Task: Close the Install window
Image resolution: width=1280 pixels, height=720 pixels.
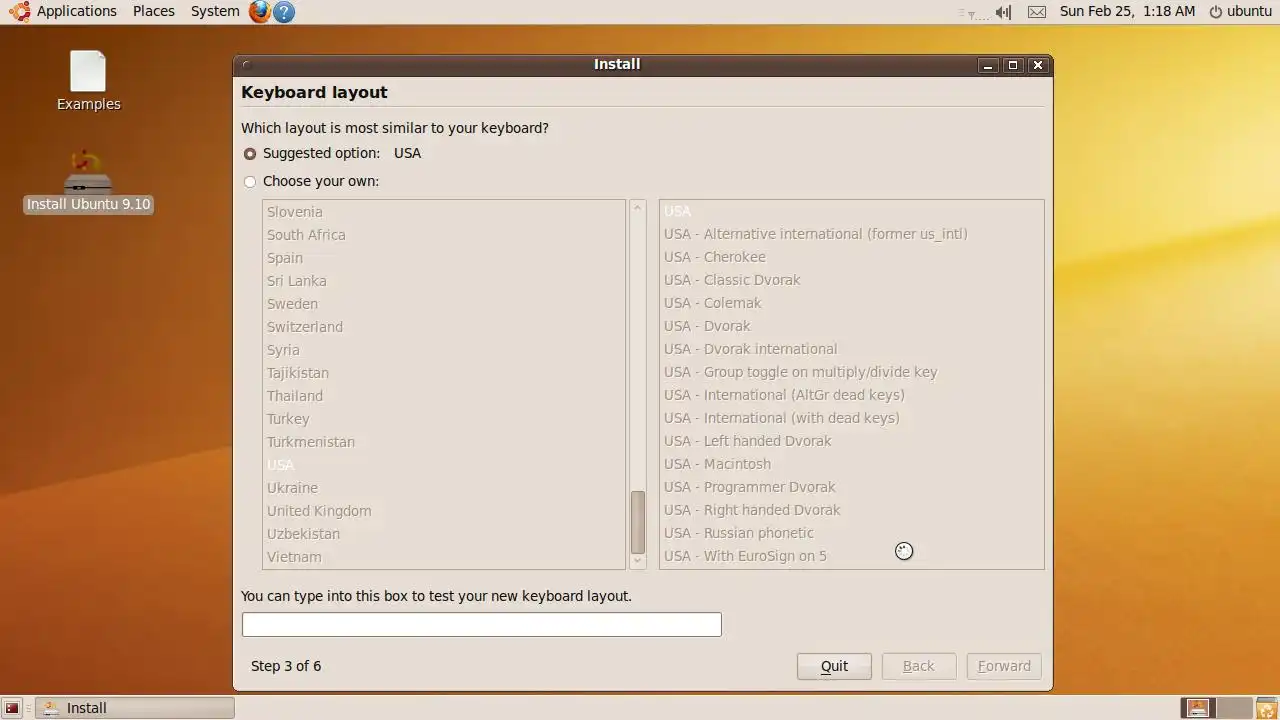Action: click(1037, 65)
